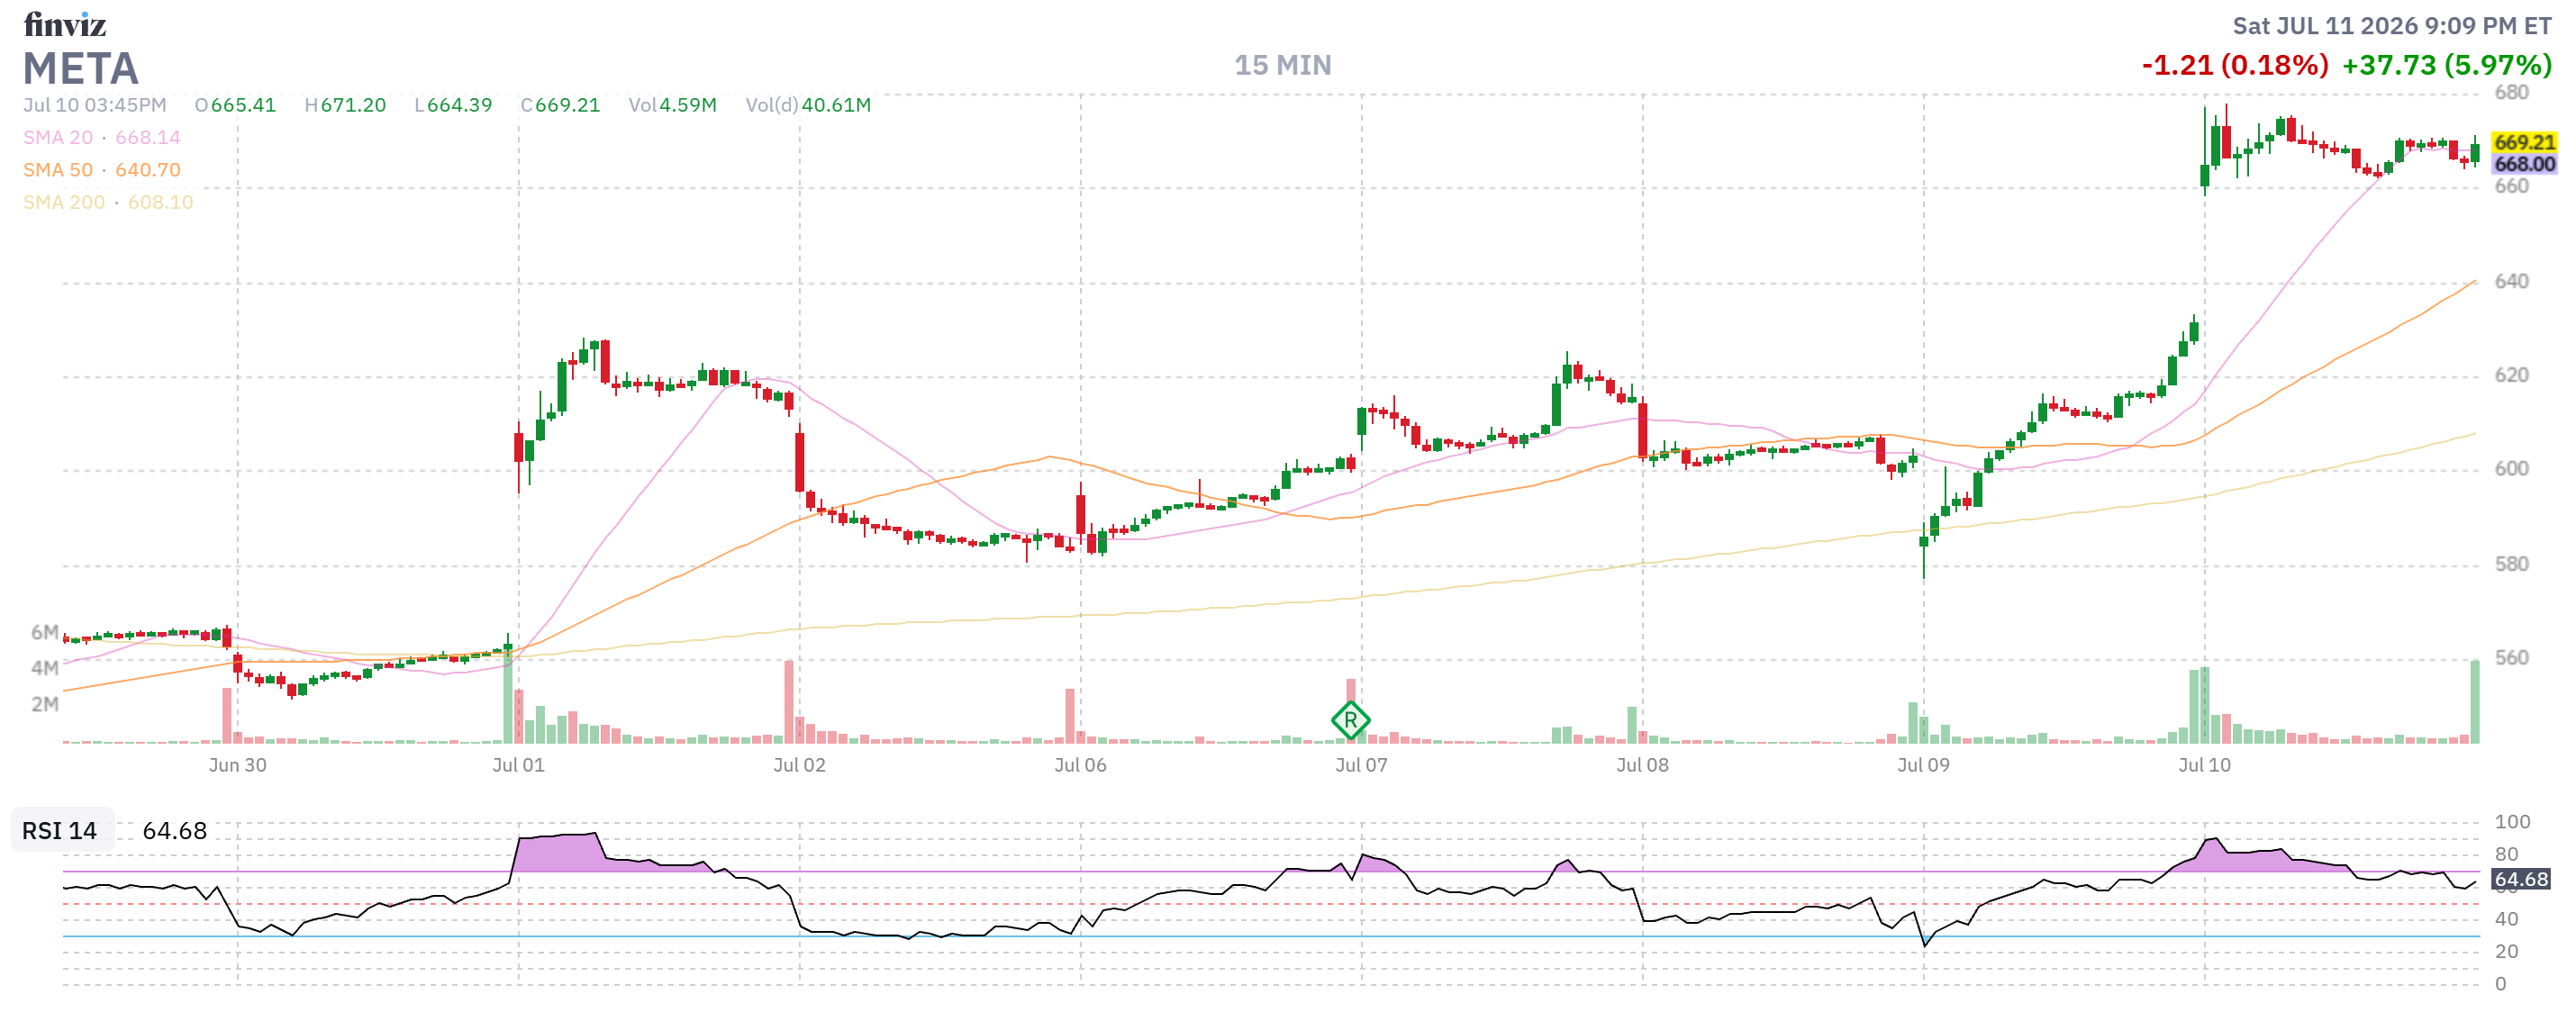The width and height of the screenshot is (2576, 1012).
Task: Click the Jul 01 date label
Action: pyautogui.click(x=518, y=765)
